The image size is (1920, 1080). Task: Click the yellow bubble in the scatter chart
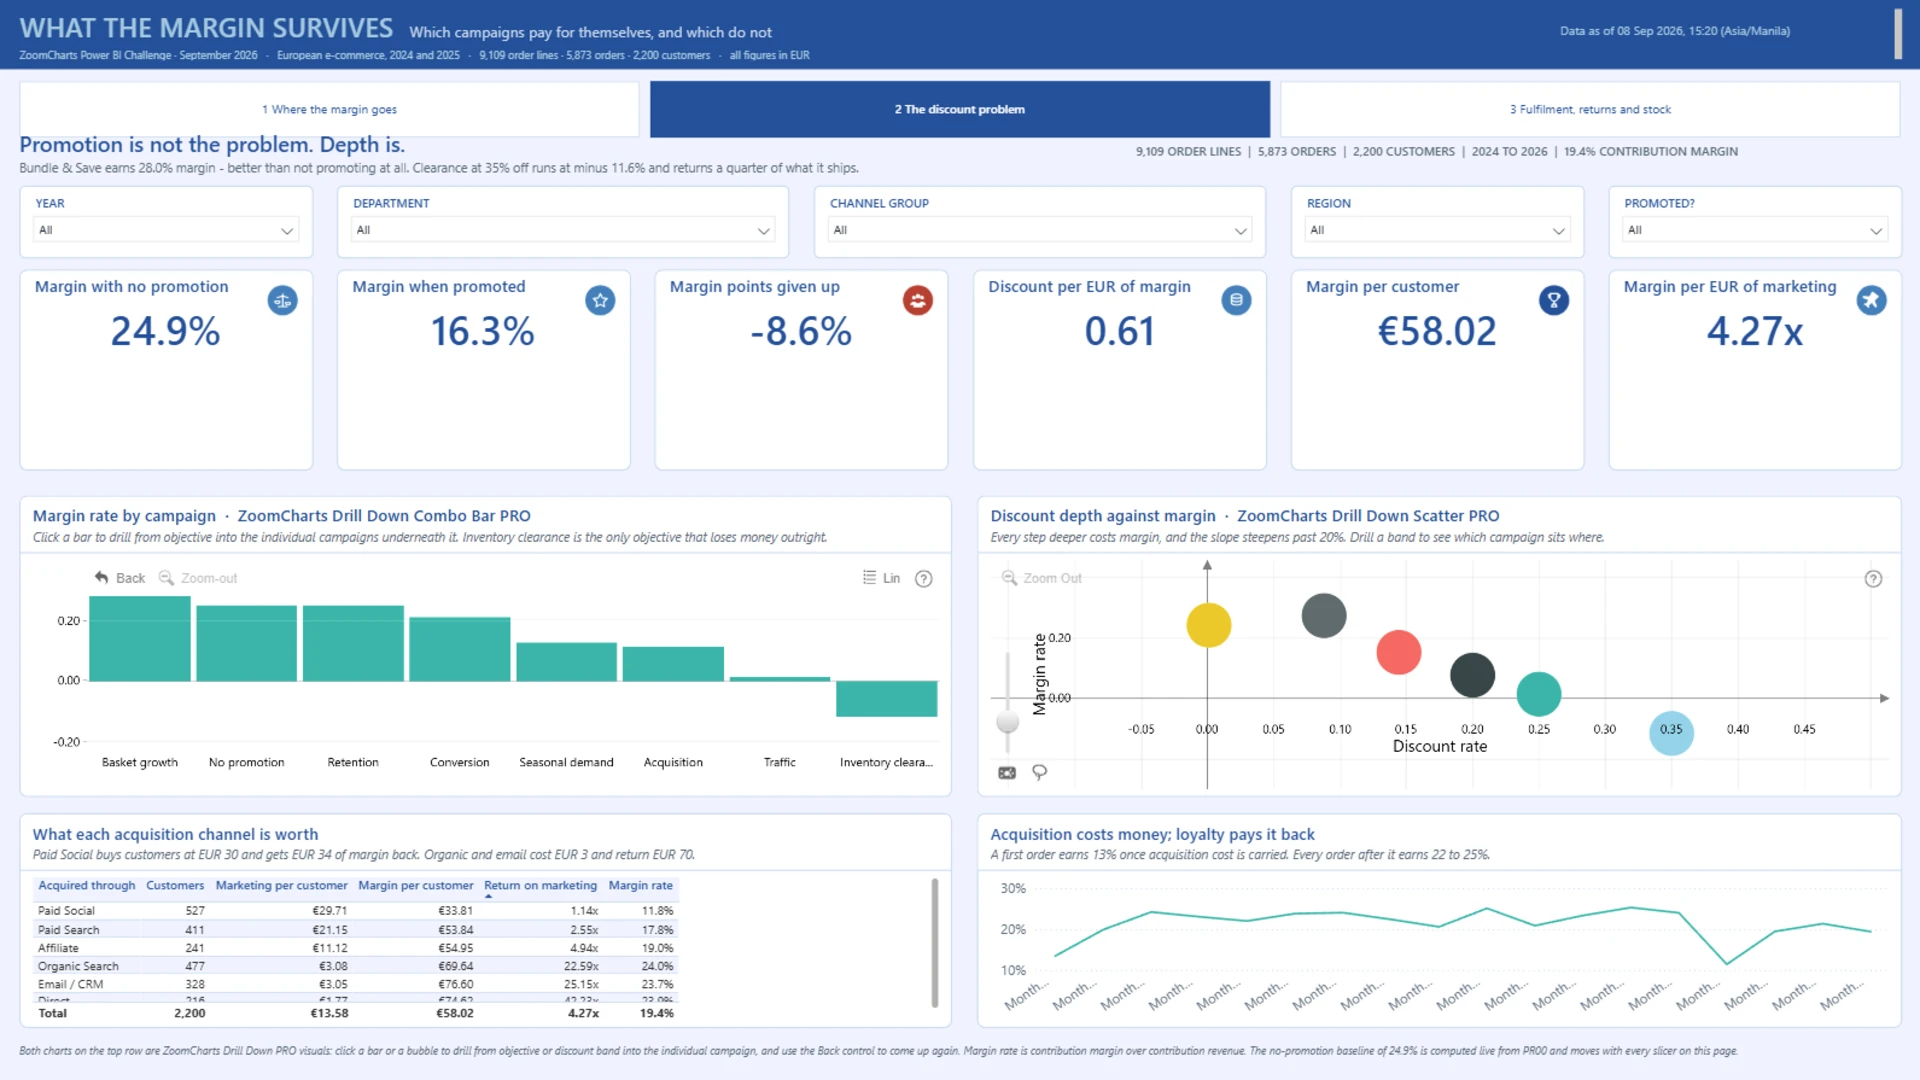(1208, 625)
